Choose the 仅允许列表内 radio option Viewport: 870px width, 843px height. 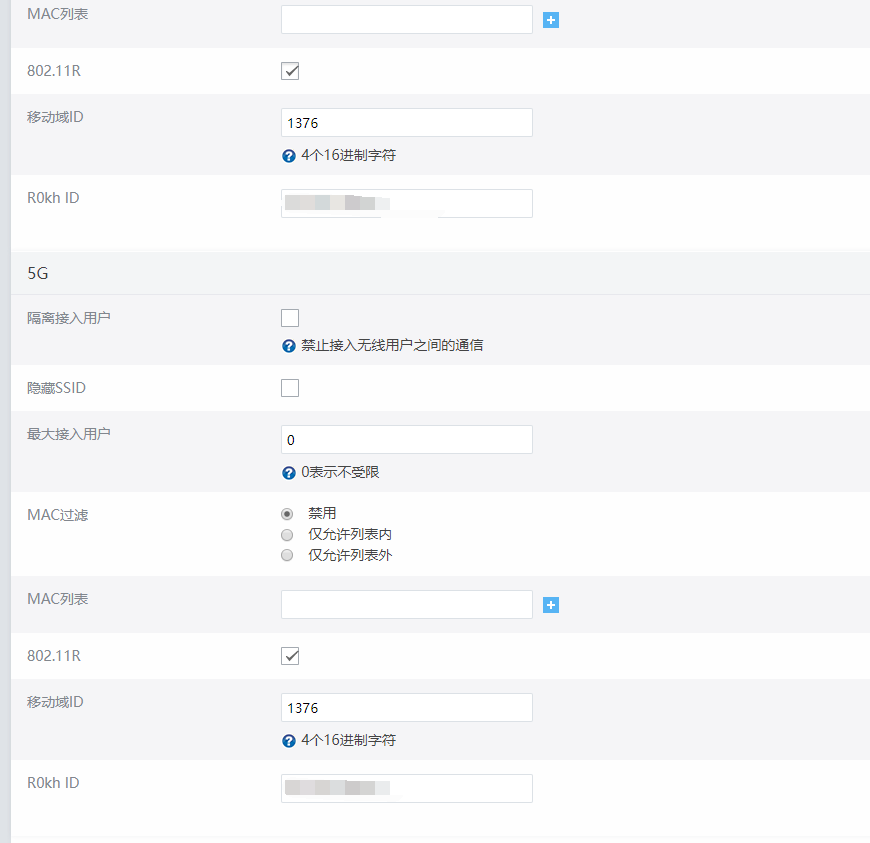[x=288, y=534]
